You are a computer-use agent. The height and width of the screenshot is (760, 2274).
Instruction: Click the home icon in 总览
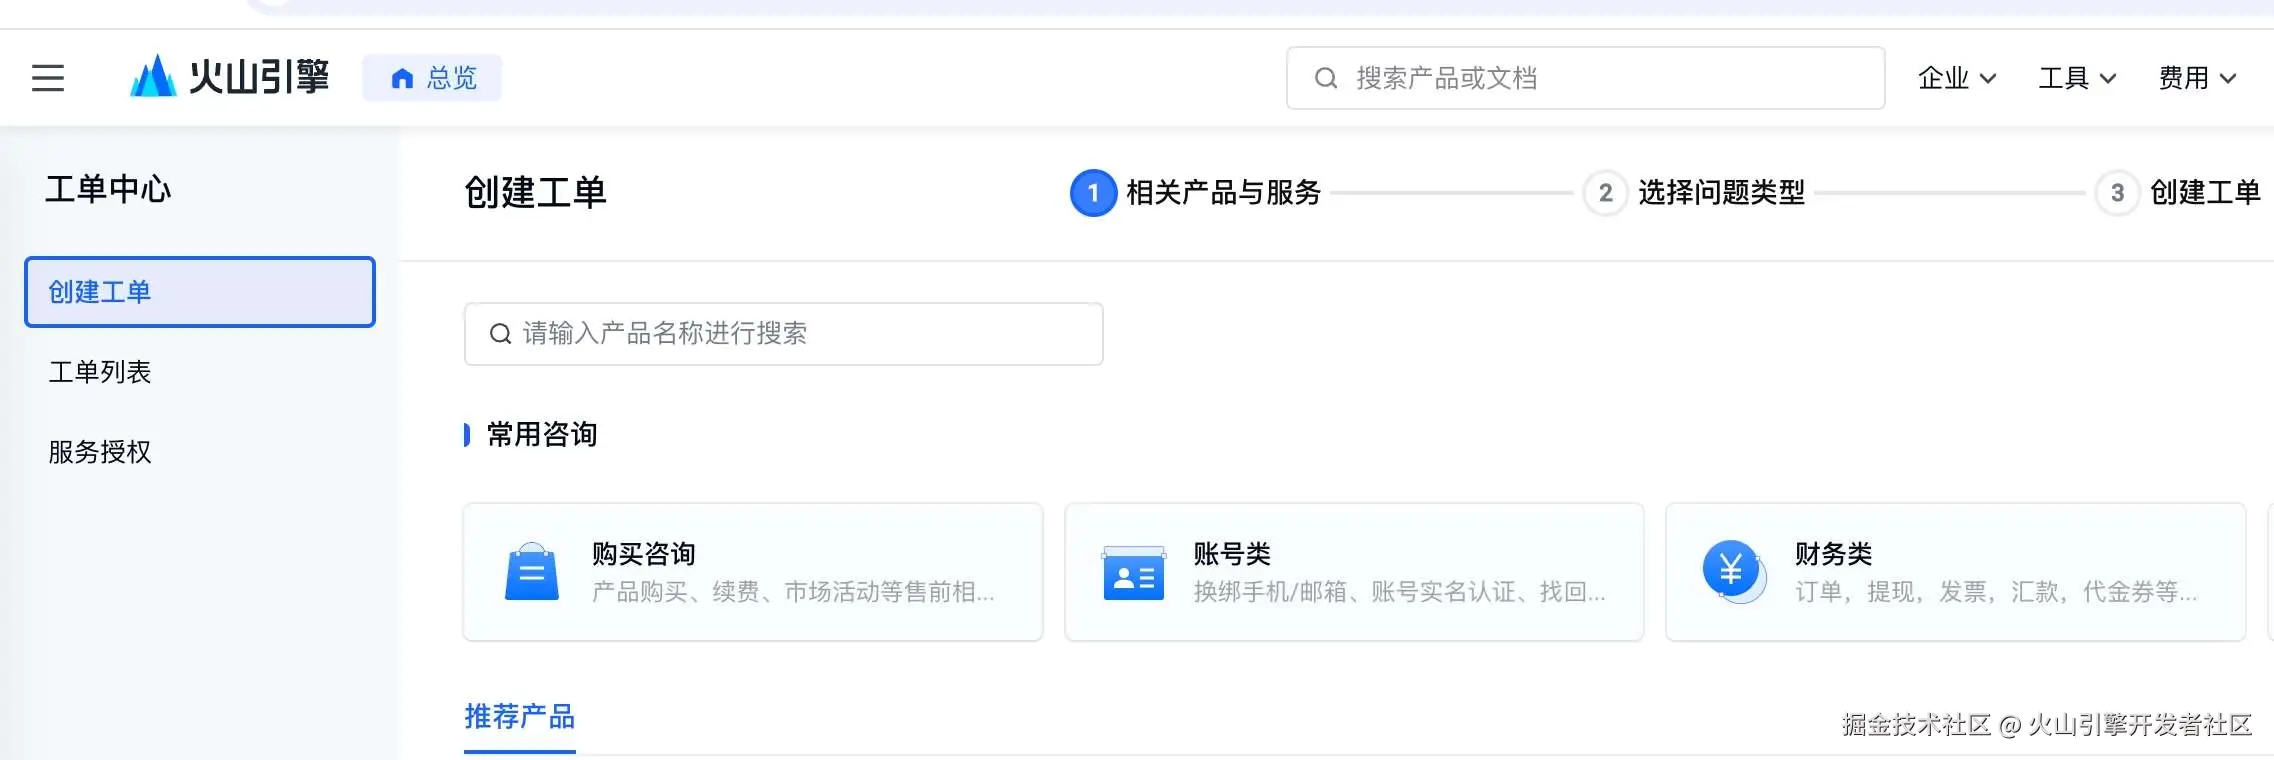[x=402, y=79]
